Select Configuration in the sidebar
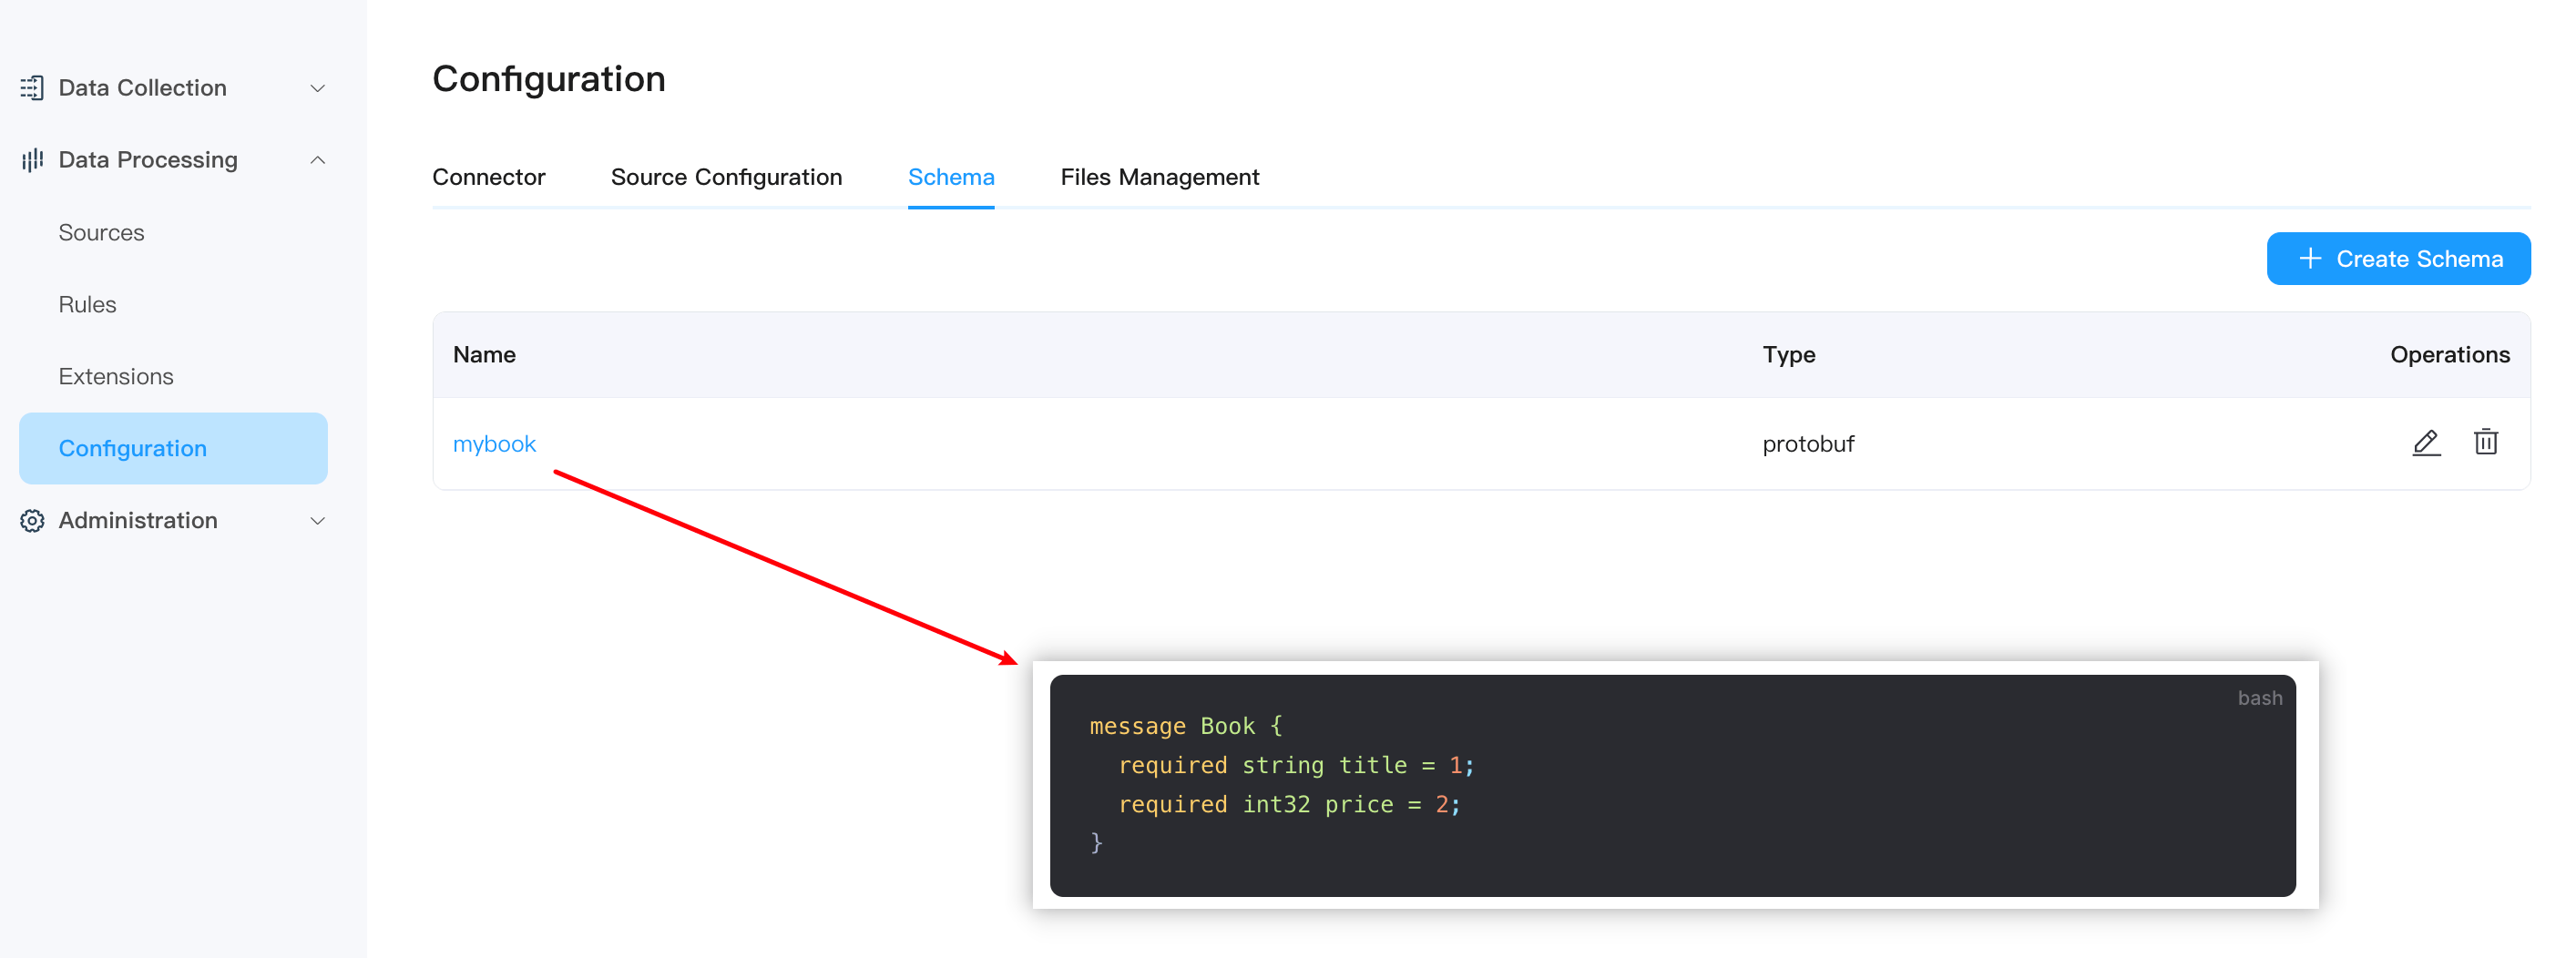The width and height of the screenshot is (2576, 958). coord(133,449)
